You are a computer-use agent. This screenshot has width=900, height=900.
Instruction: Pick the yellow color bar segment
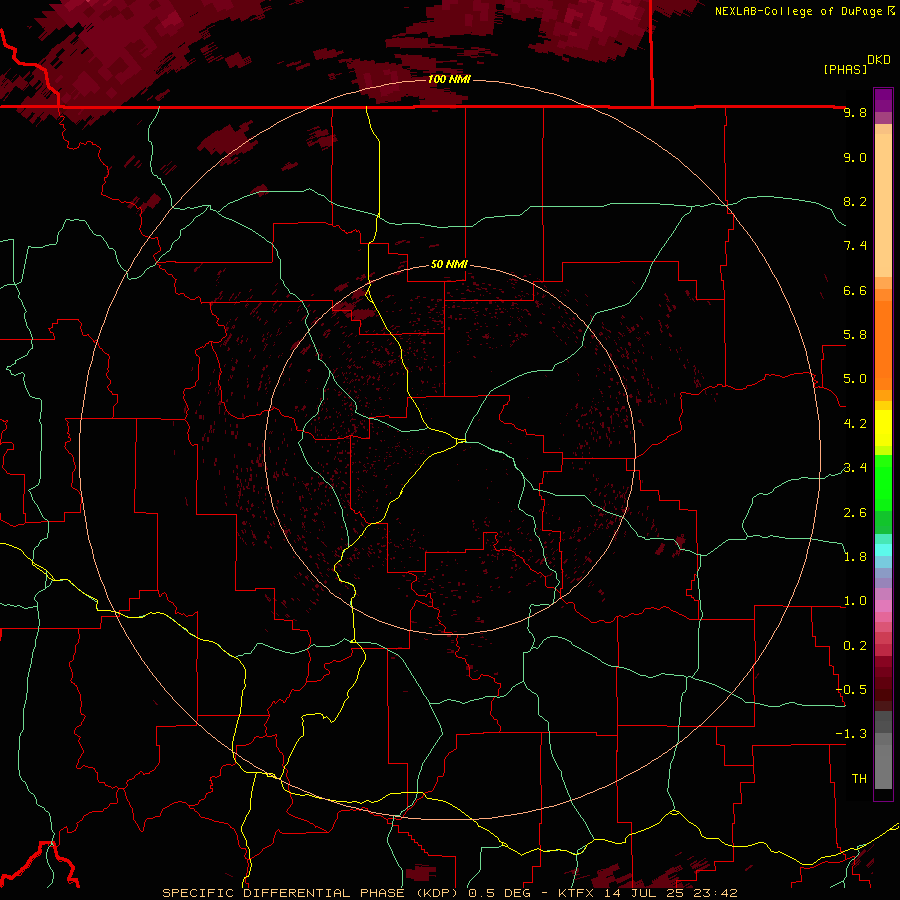[883, 428]
